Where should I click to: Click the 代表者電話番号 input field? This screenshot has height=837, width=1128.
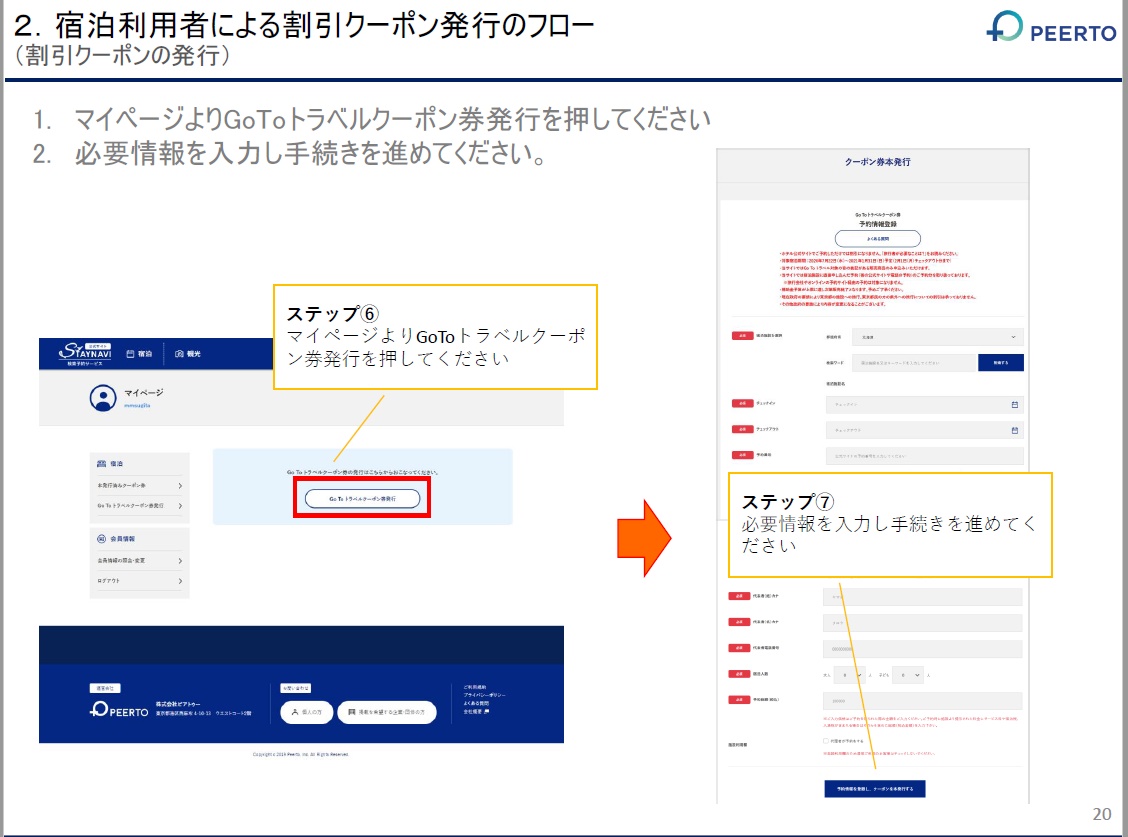(x=922, y=648)
